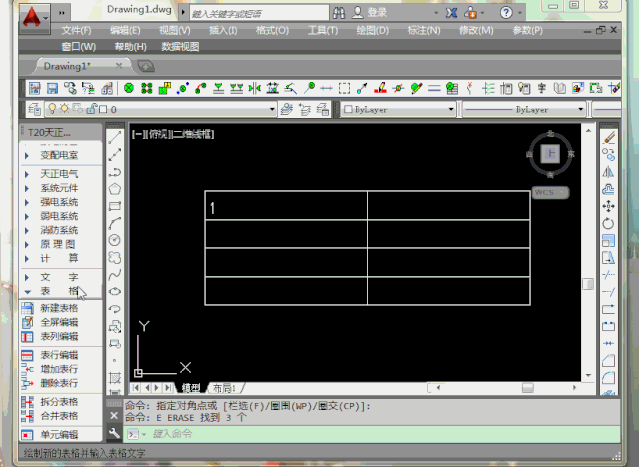This screenshot has height=467, width=639.
Task: Switch to the Drawing1* document tab
Action: tap(67, 66)
